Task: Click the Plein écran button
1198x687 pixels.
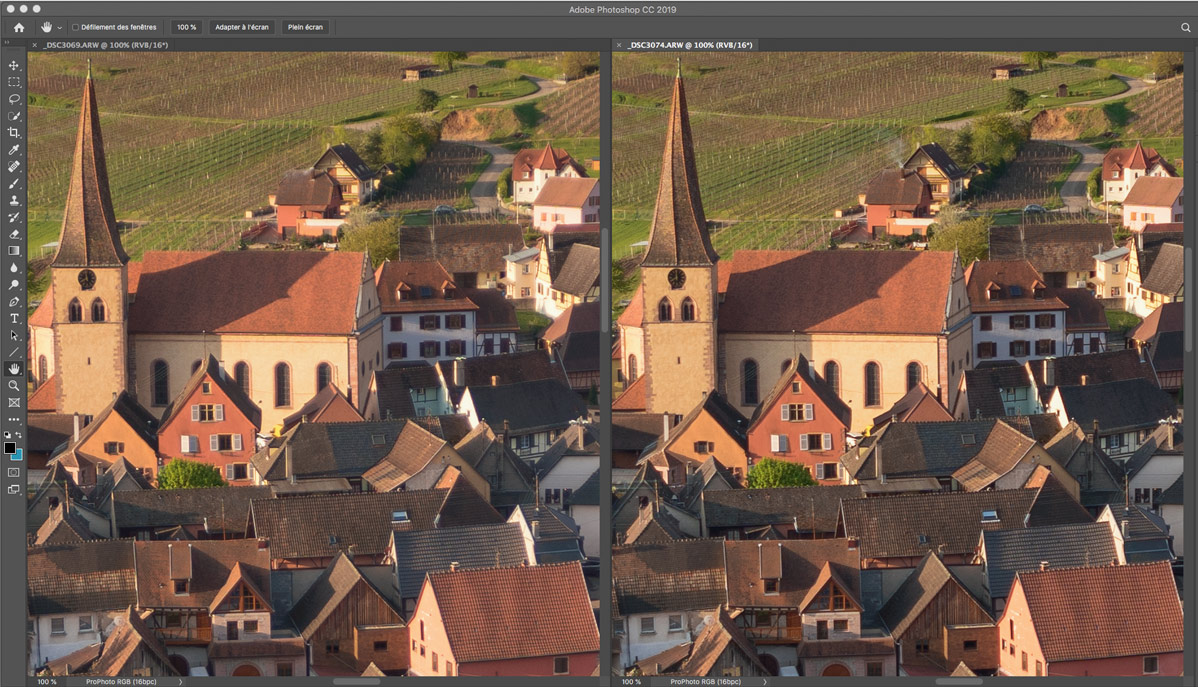Action: click(305, 27)
